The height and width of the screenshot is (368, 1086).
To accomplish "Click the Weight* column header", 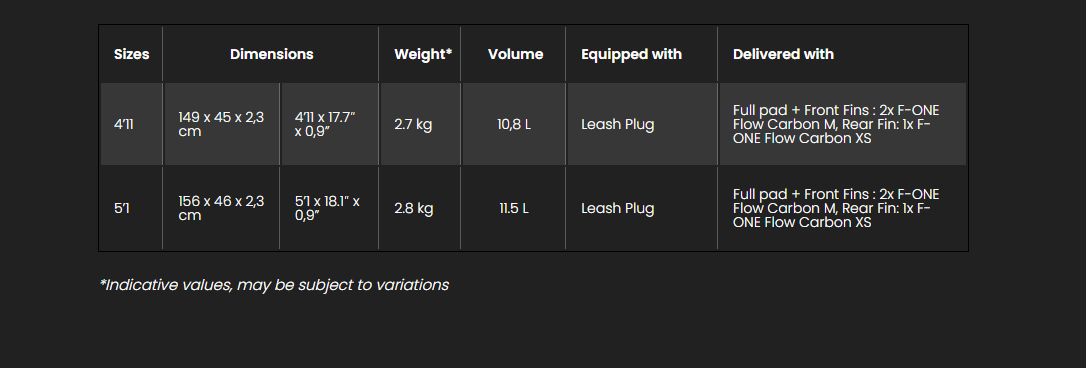I will 420,54.
